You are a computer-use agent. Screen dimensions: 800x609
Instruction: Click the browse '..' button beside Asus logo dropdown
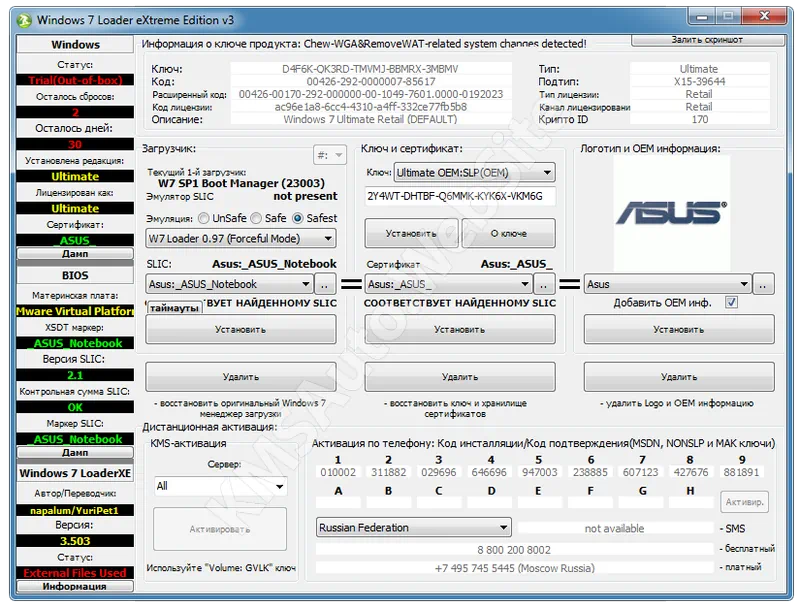point(763,284)
